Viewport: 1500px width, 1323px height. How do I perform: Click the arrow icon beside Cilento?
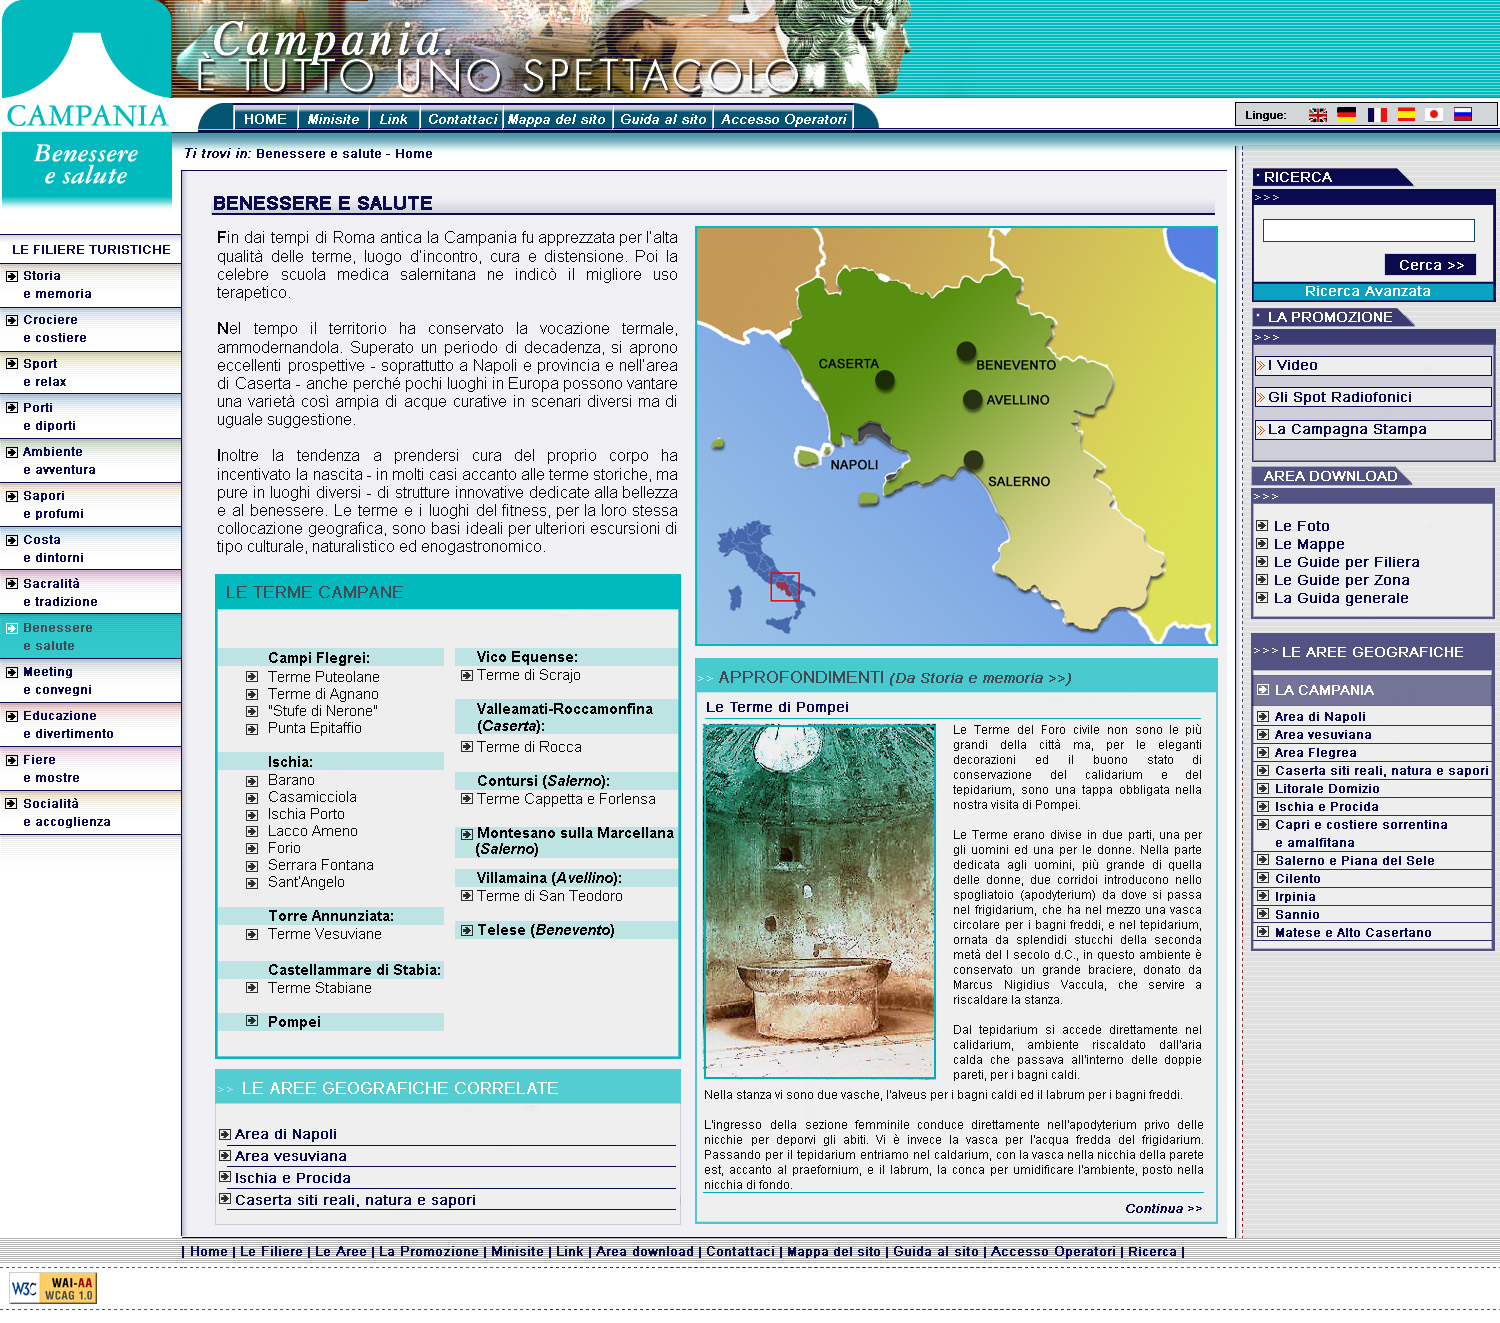[x=1263, y=878]
